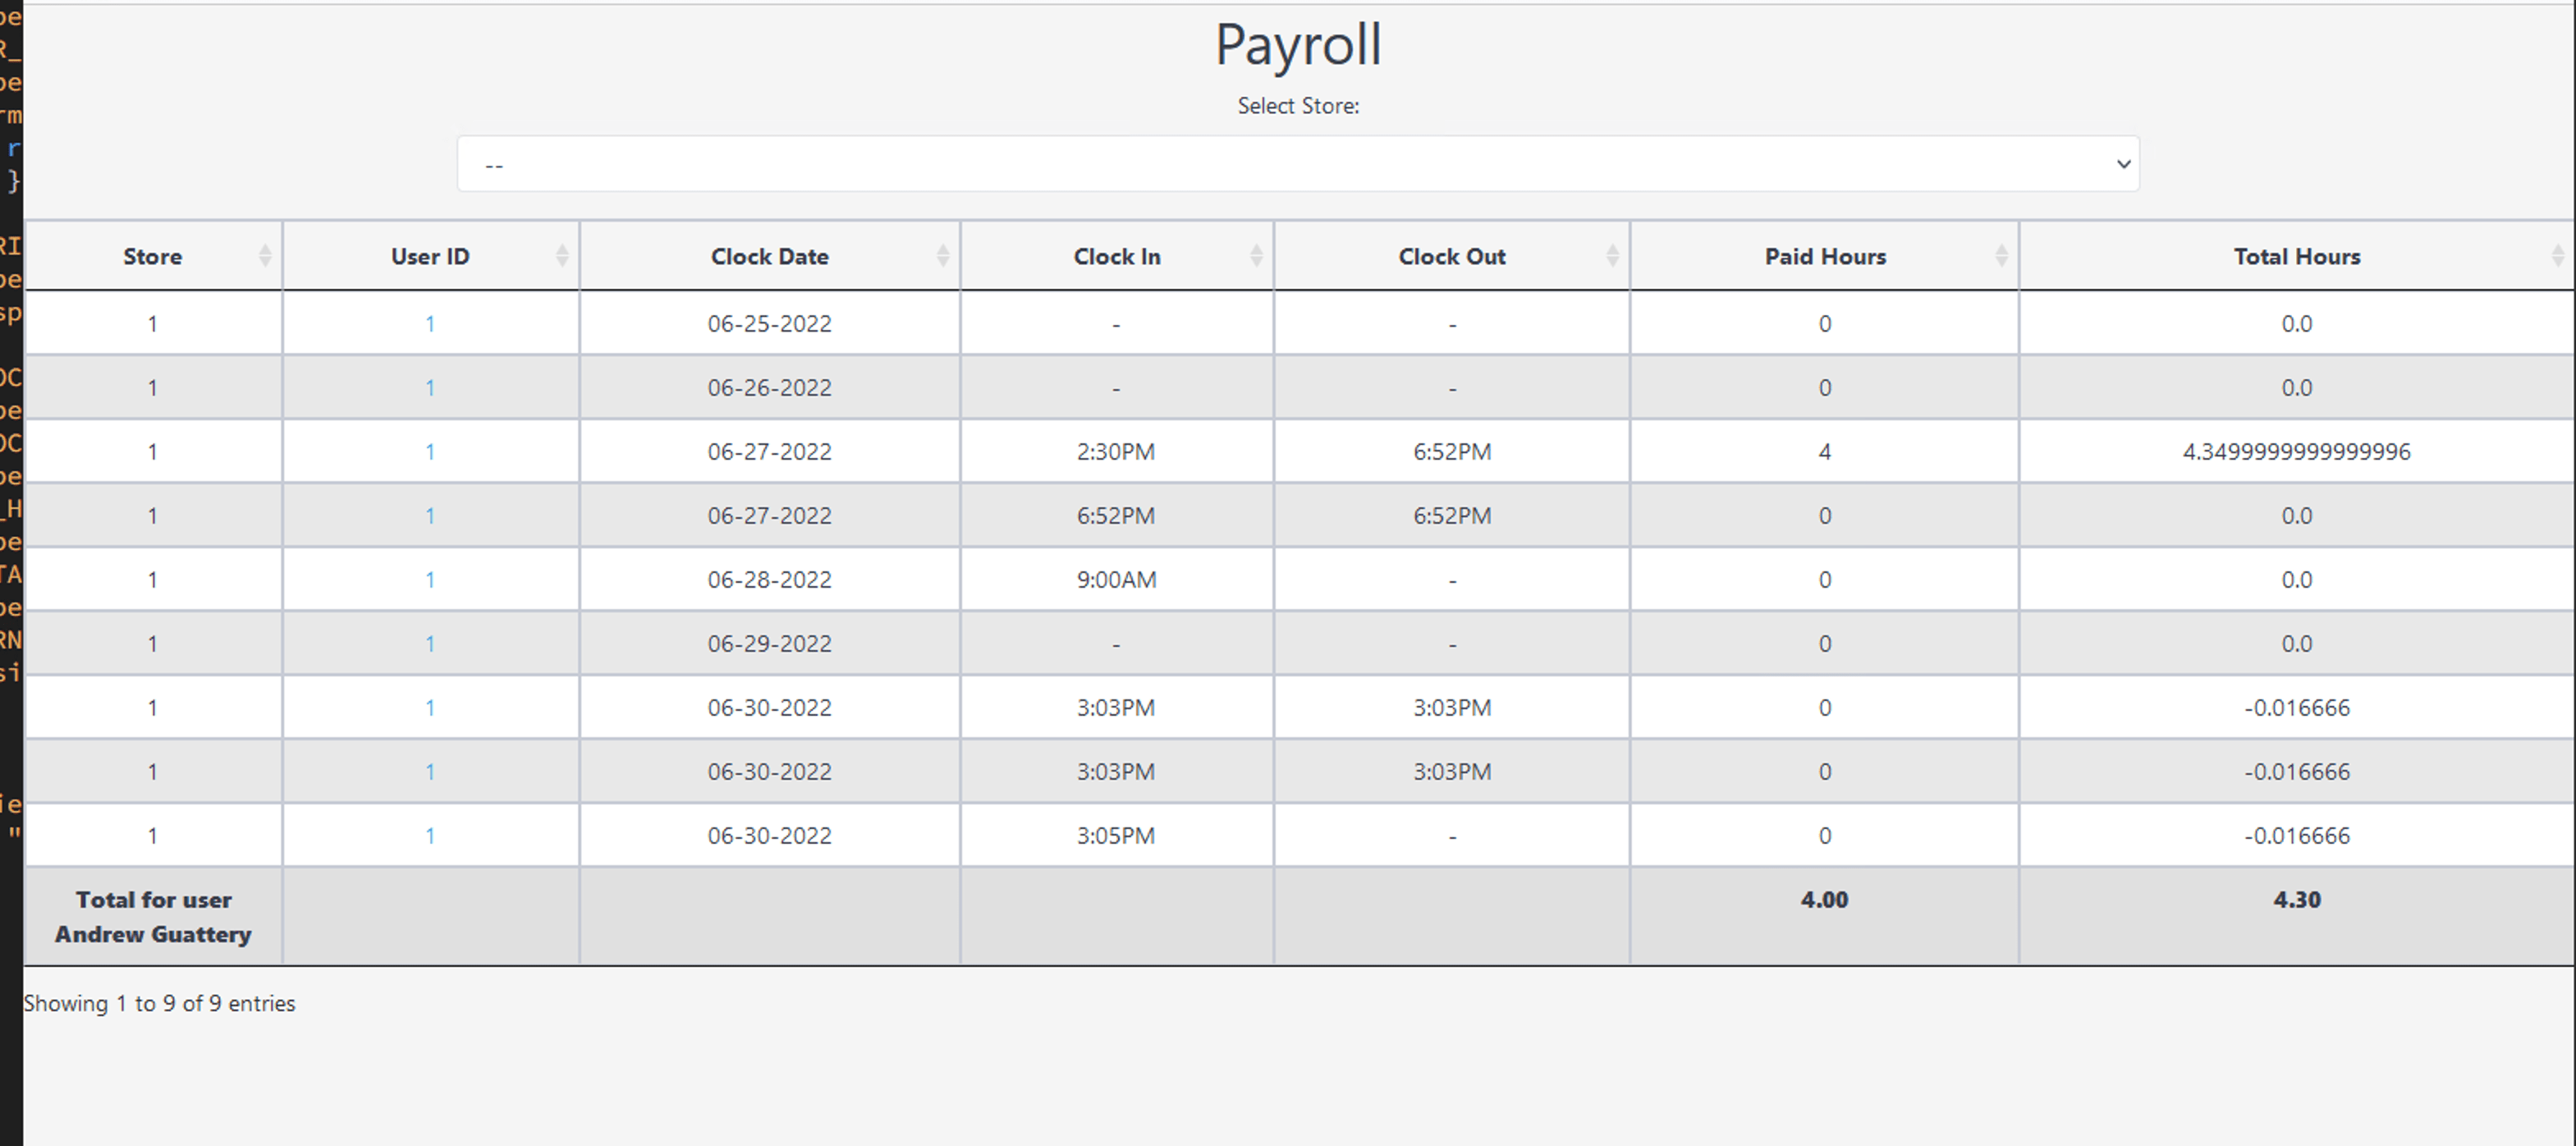Image resolution: width=2576 pixels, height=1146 pixels.
Task: Click User ID link in 3:05PM clock-in row
Action: point(430,836)
